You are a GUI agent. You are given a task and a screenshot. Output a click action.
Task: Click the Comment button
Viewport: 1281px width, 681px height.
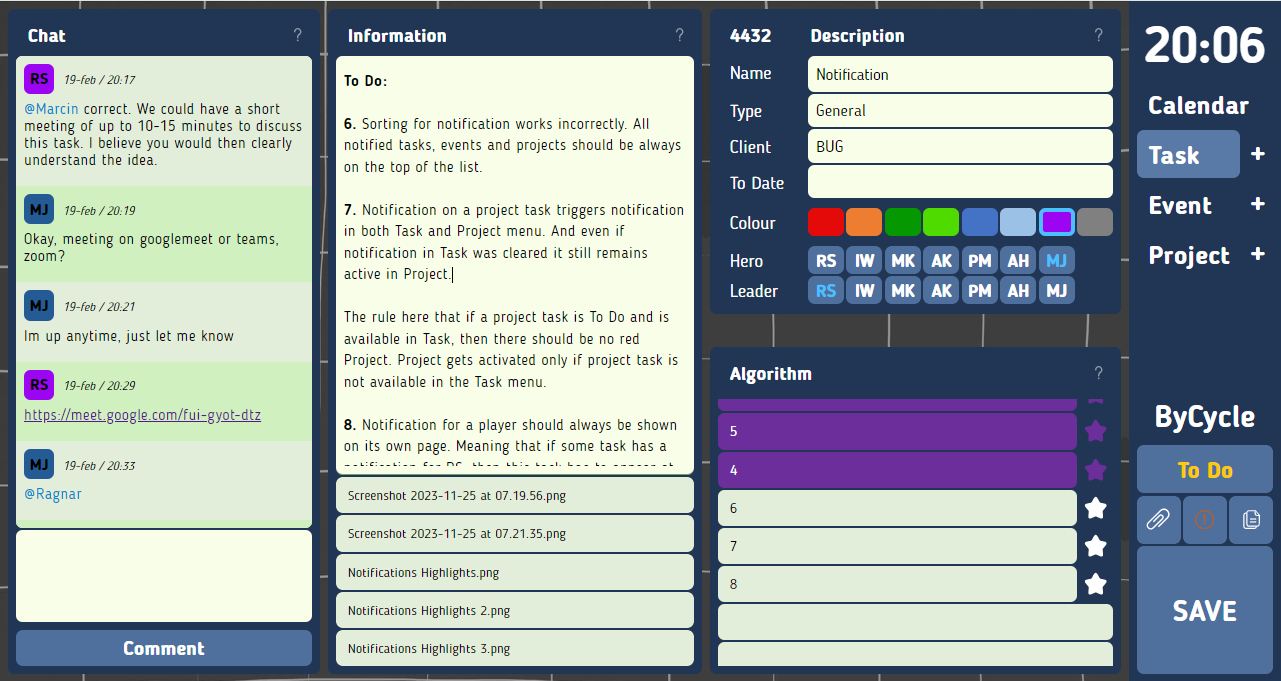point(164,648)
